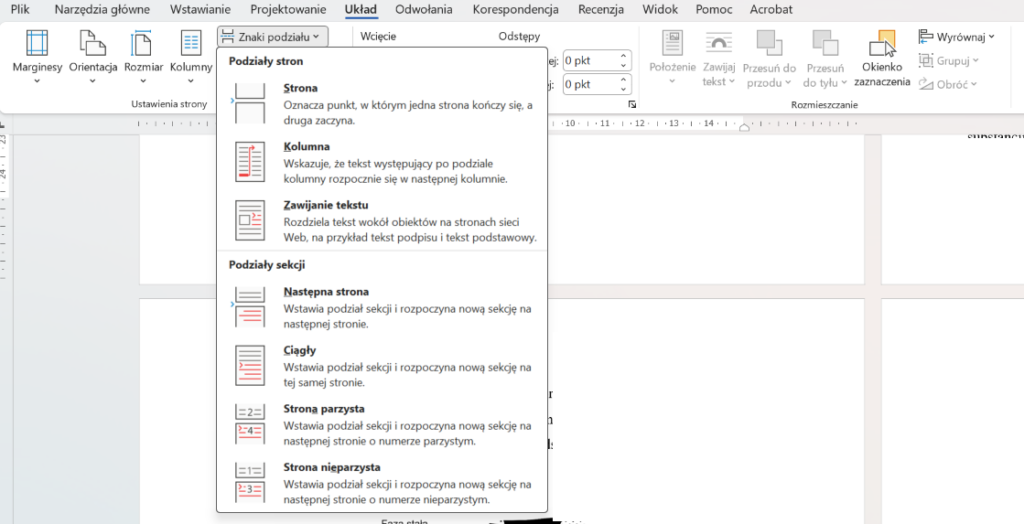1024x524 pixels.
Task: Open the Rozmiar paper size menu
Action: coord(143,57)
